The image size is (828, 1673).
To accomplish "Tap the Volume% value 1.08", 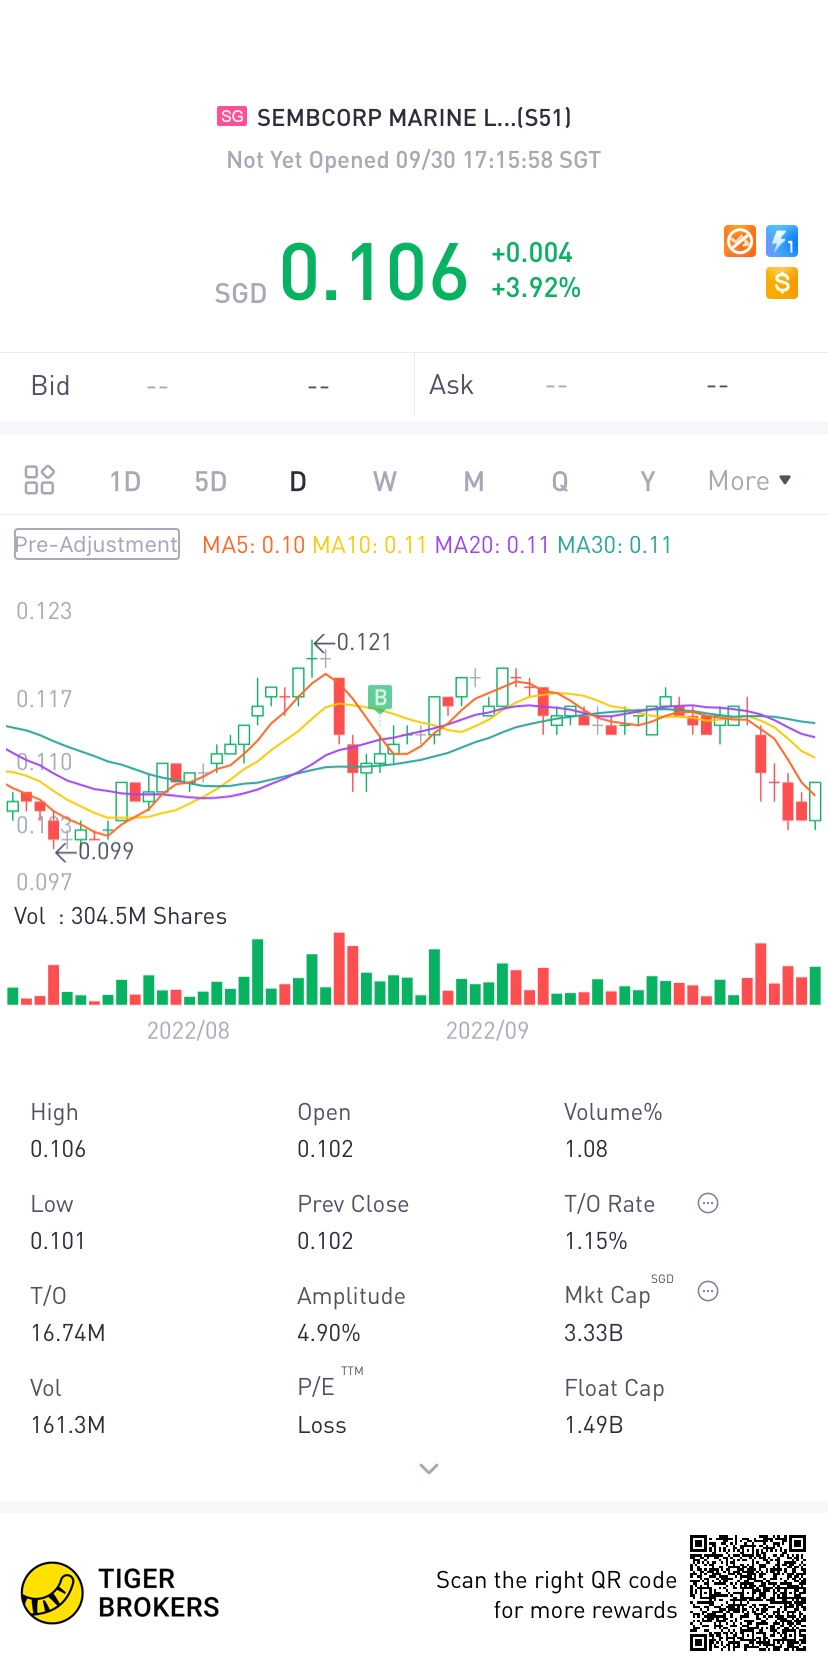I will click(x=586, y=1149).
